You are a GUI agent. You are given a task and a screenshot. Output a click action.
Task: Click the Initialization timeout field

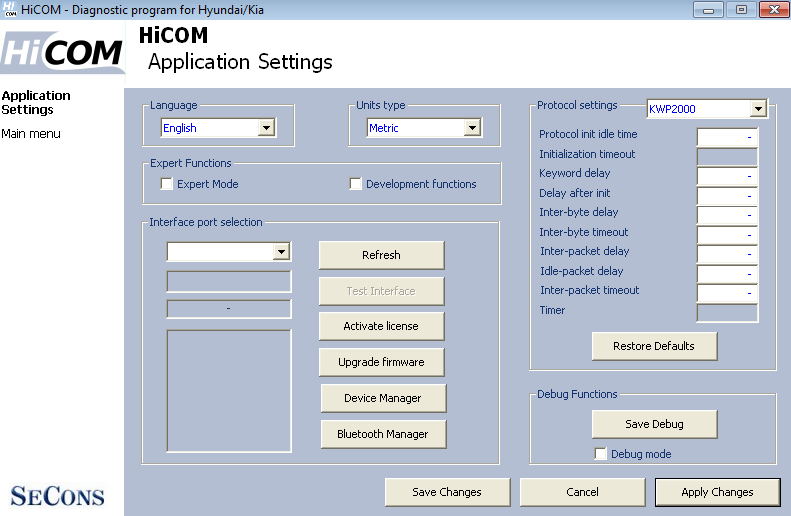727,156
